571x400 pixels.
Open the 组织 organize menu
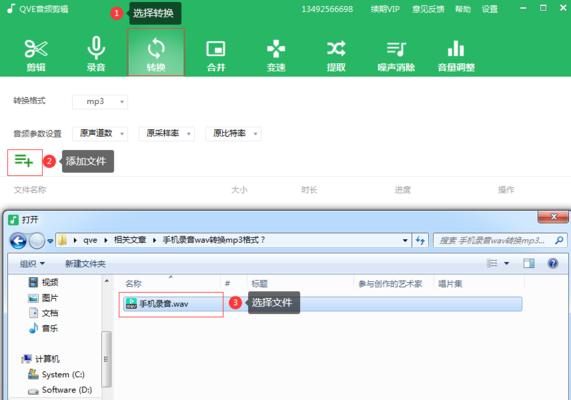coord(32,264)
